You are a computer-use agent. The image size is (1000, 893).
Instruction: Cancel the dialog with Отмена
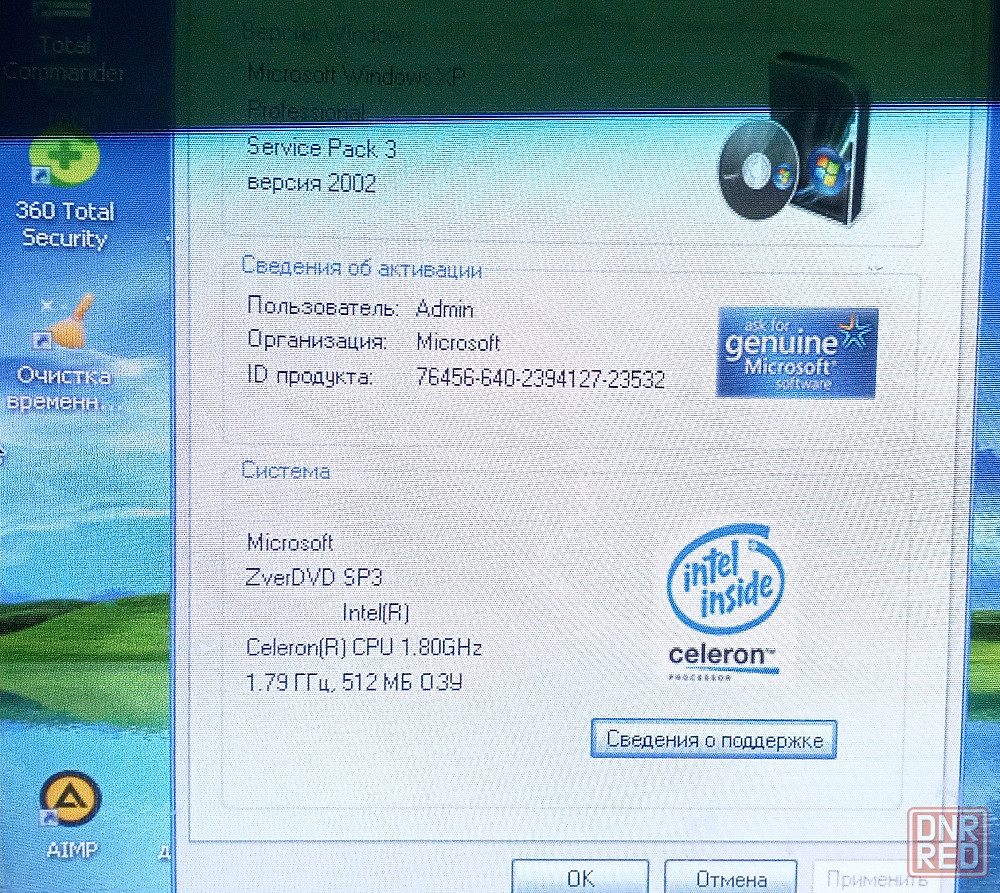(731, 879)
